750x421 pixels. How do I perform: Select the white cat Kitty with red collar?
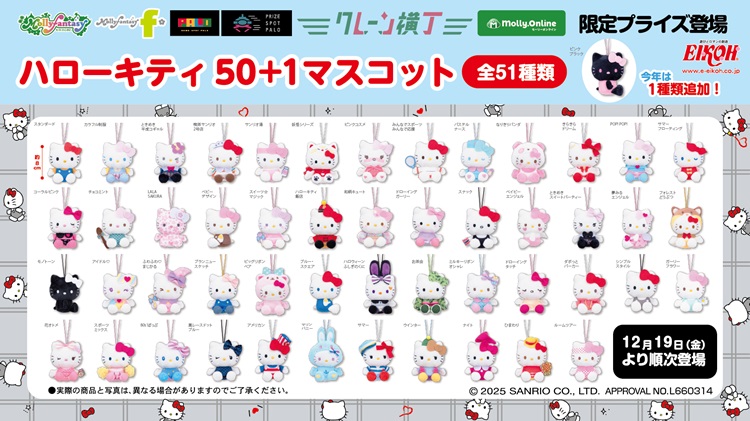pyautogui.click(x=322, y=163)
